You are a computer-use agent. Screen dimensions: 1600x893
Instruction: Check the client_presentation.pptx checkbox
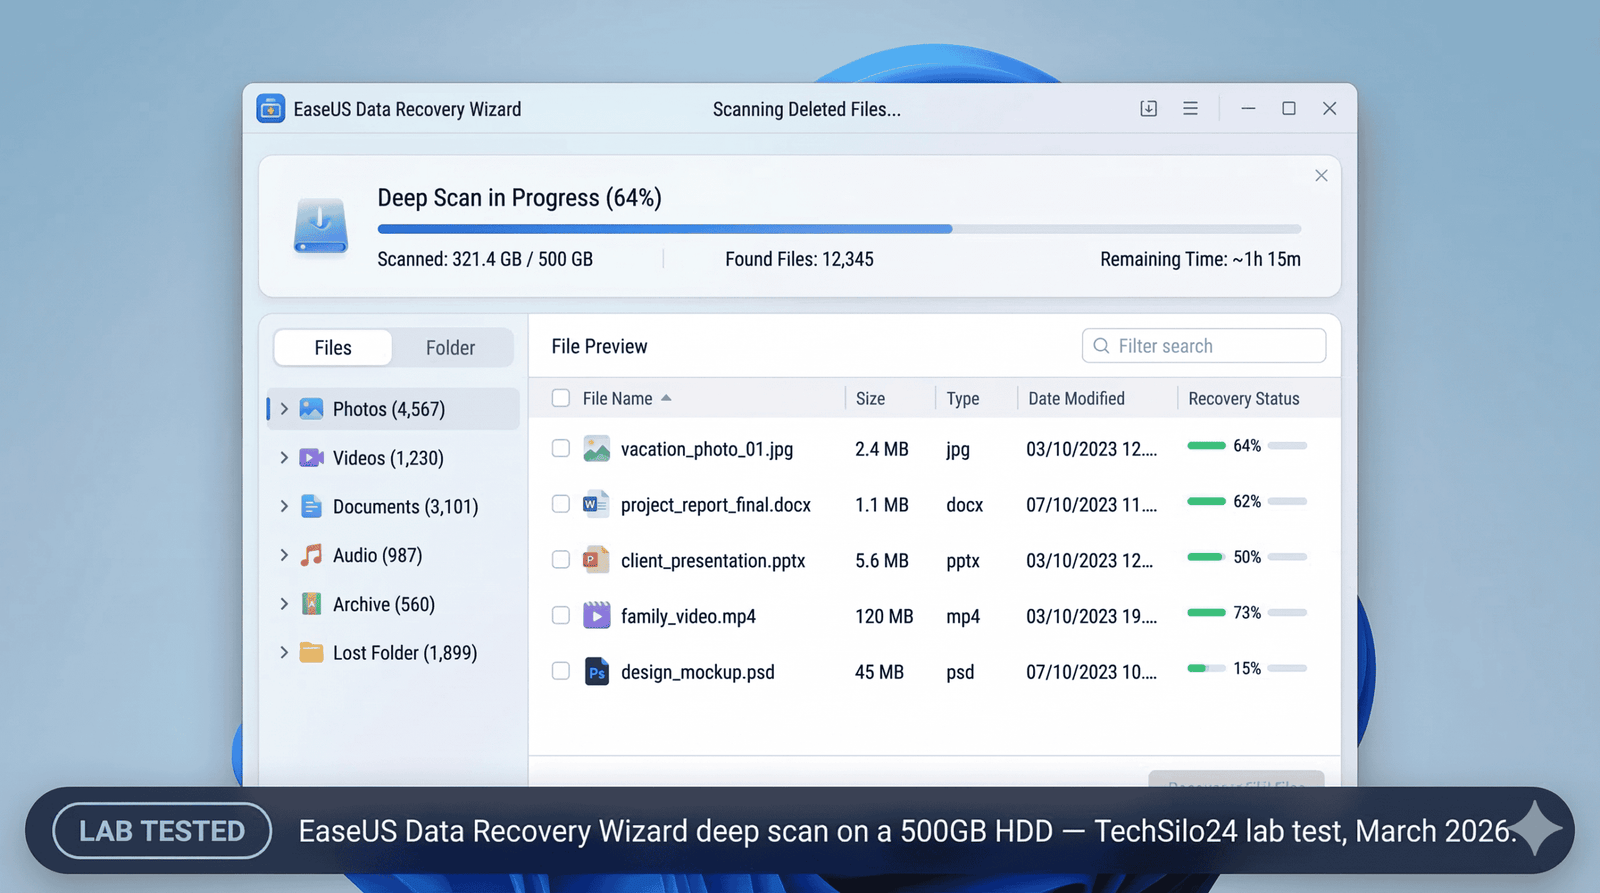click(x=561, y=560)
